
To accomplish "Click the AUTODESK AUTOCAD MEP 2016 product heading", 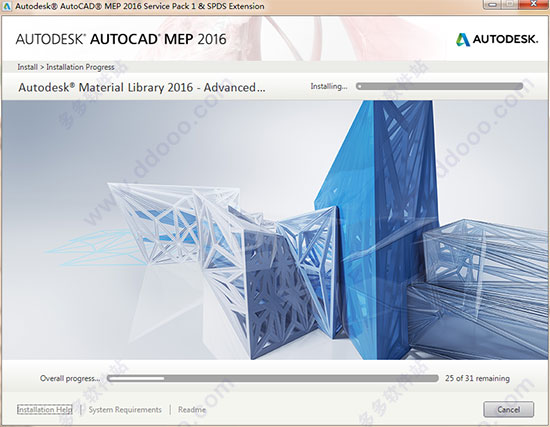I will tap(121, 39).
